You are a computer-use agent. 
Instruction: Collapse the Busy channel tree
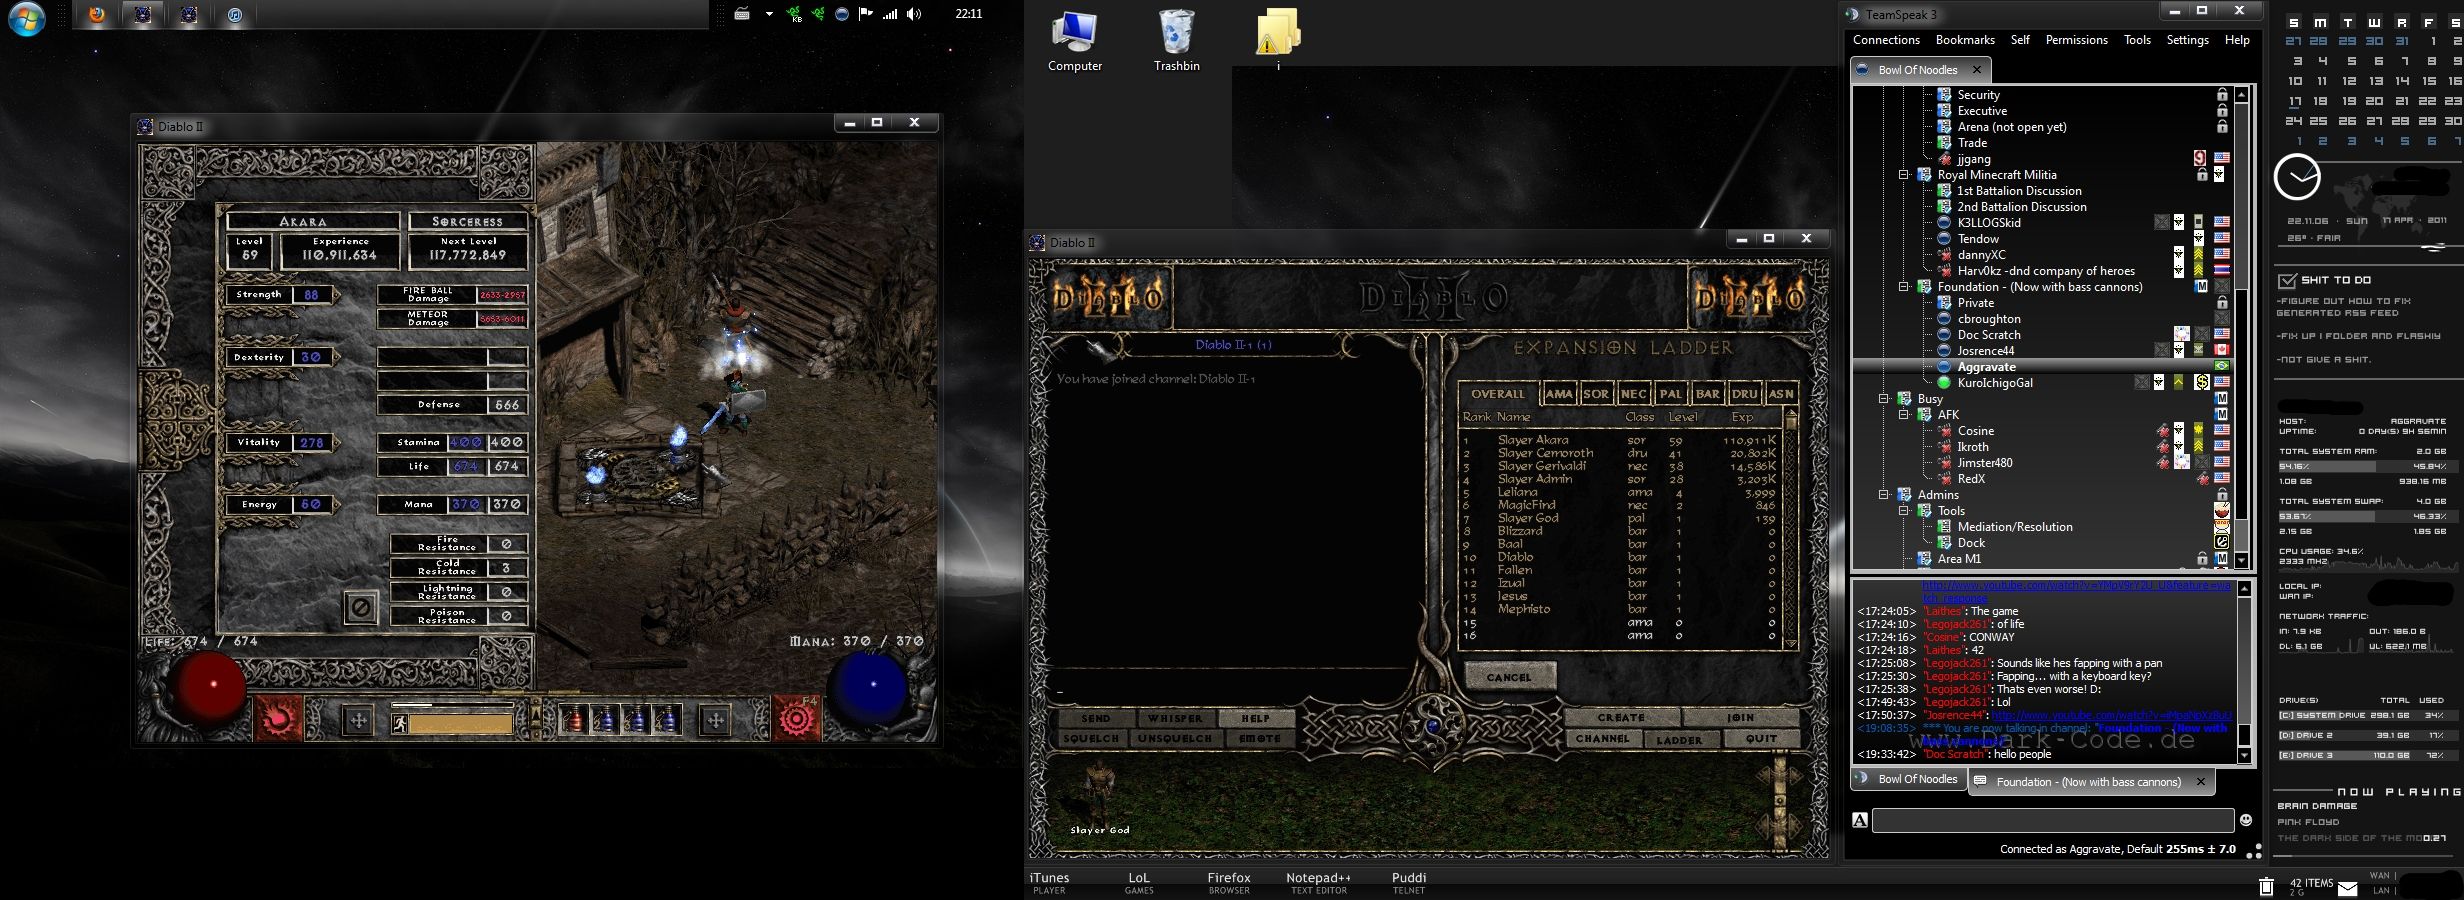pyautogui.click(x=1884, y=399)
